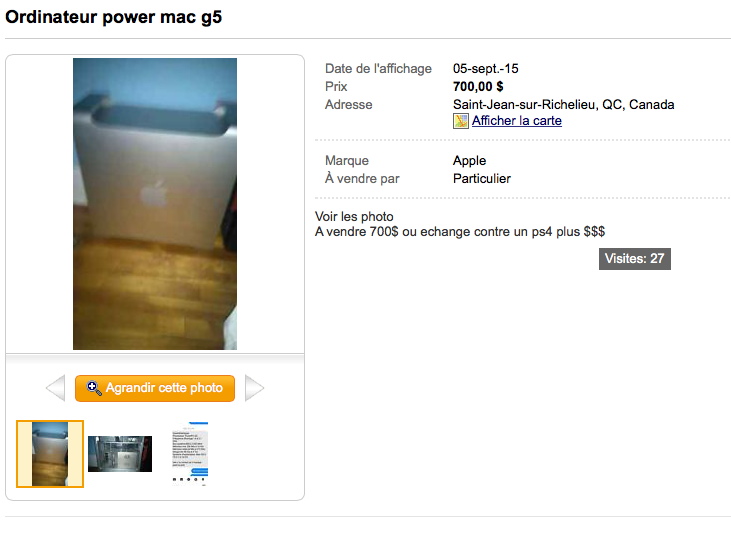Click the magnifier icon on enlarge button
The width and height of the screenshot is (731, 543).
[94, 388]
